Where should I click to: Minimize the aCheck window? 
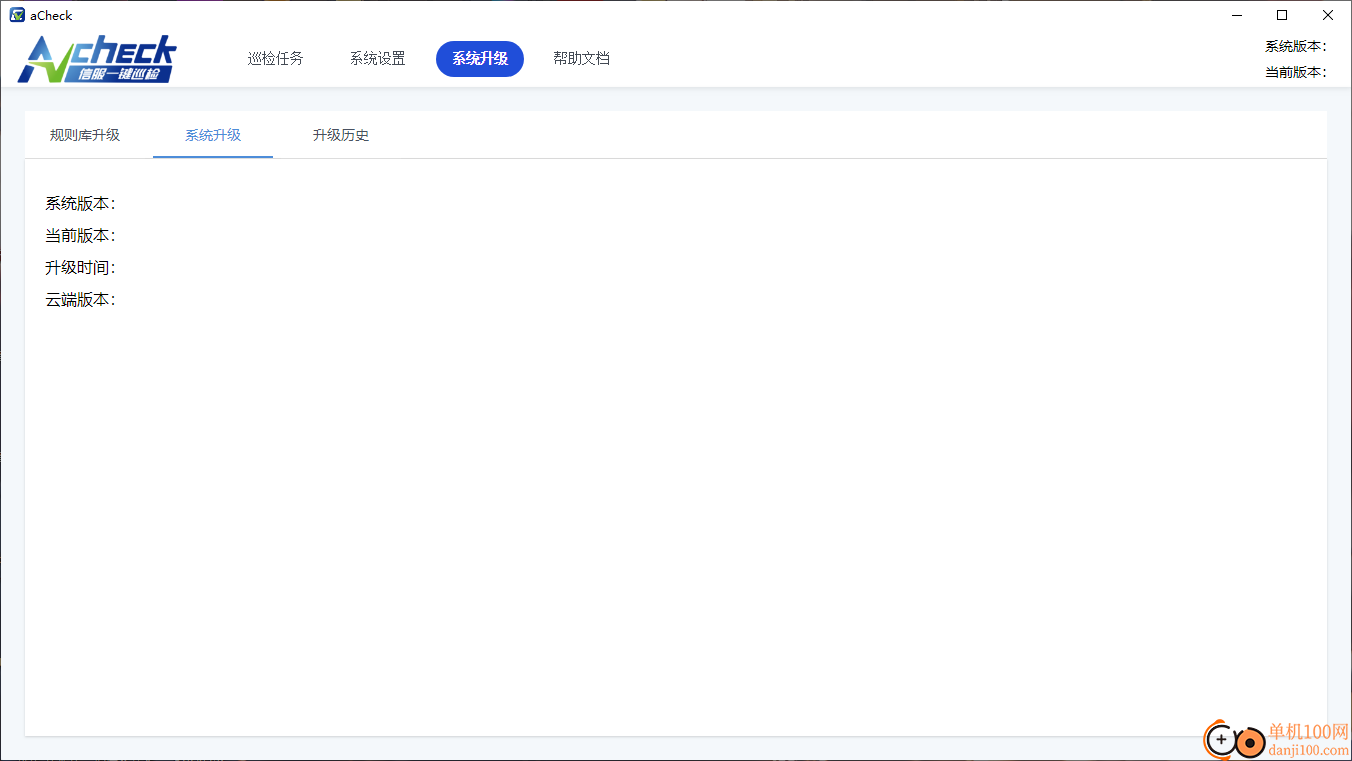pos(1237,15)
